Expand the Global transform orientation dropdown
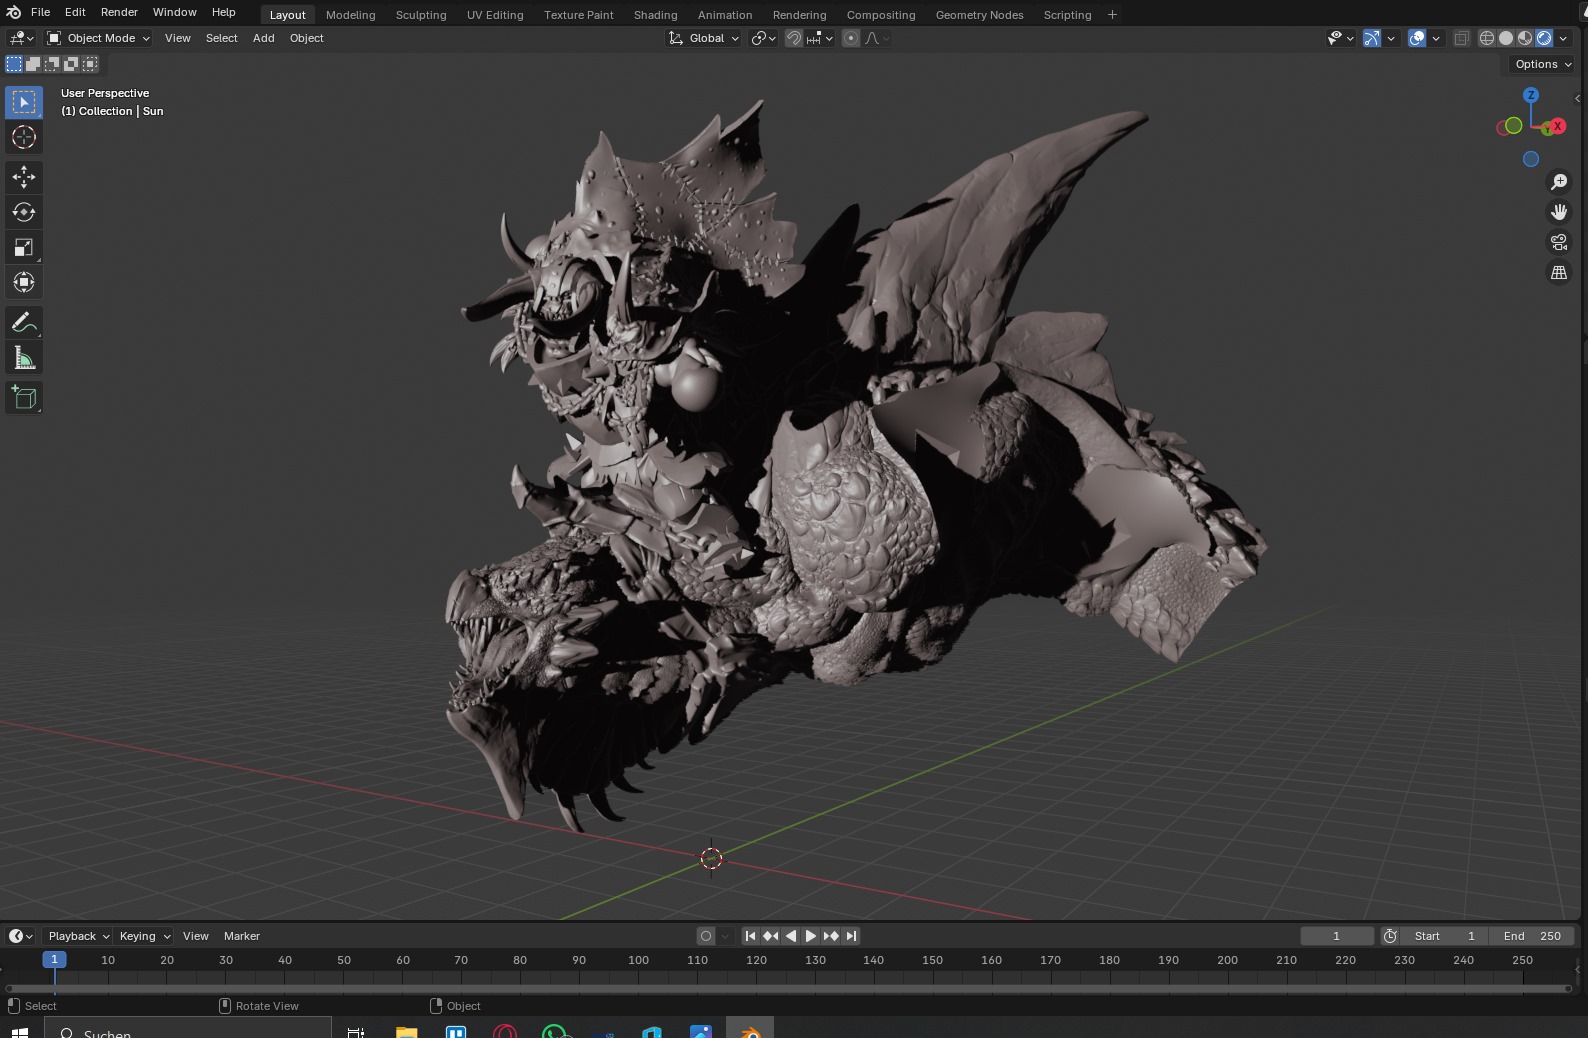The height and width of the screenshot is (1038, 1588). [705, 38]
